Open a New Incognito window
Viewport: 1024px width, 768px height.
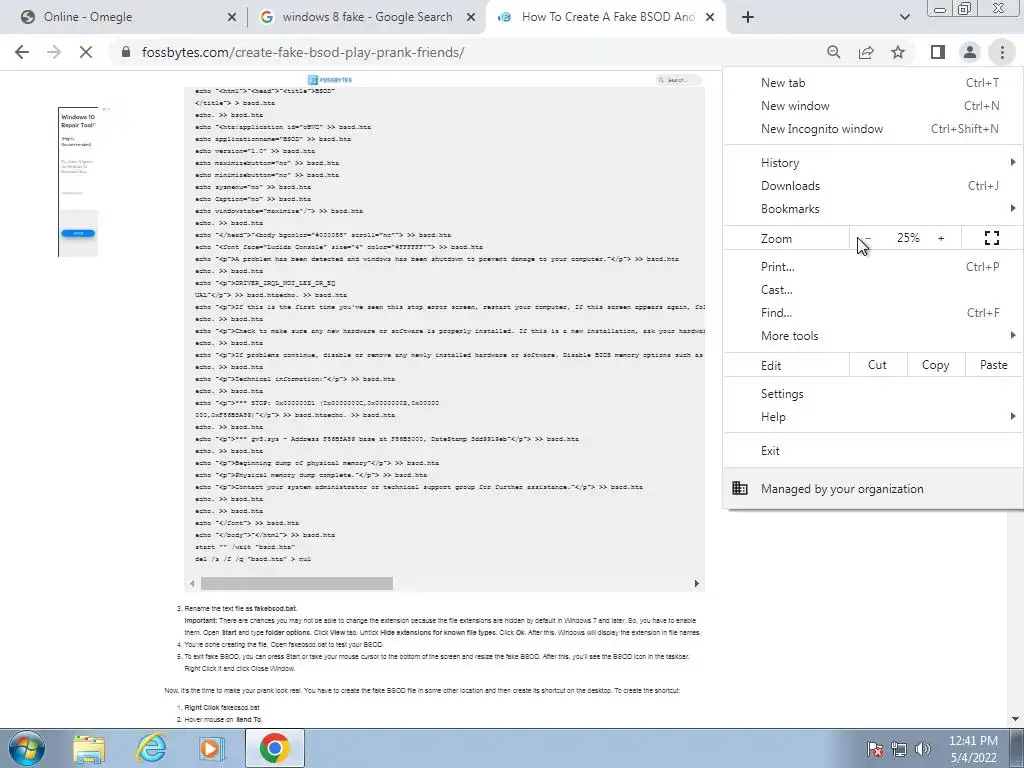[x=873, y=129]
